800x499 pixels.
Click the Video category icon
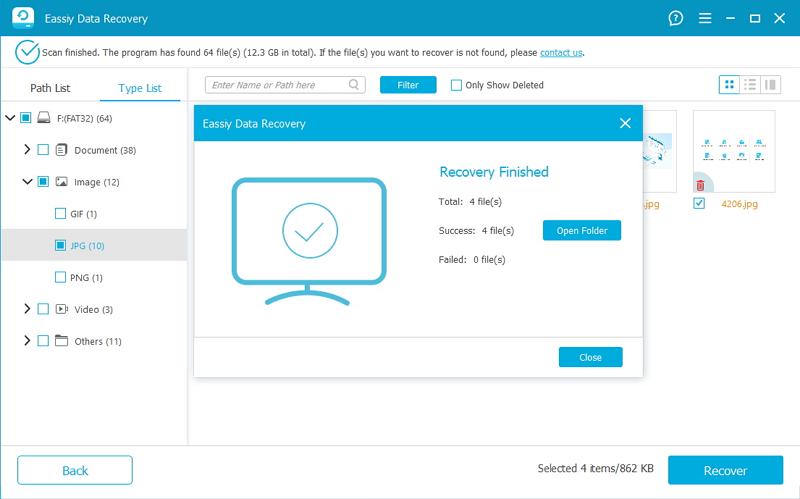[62, 309]
